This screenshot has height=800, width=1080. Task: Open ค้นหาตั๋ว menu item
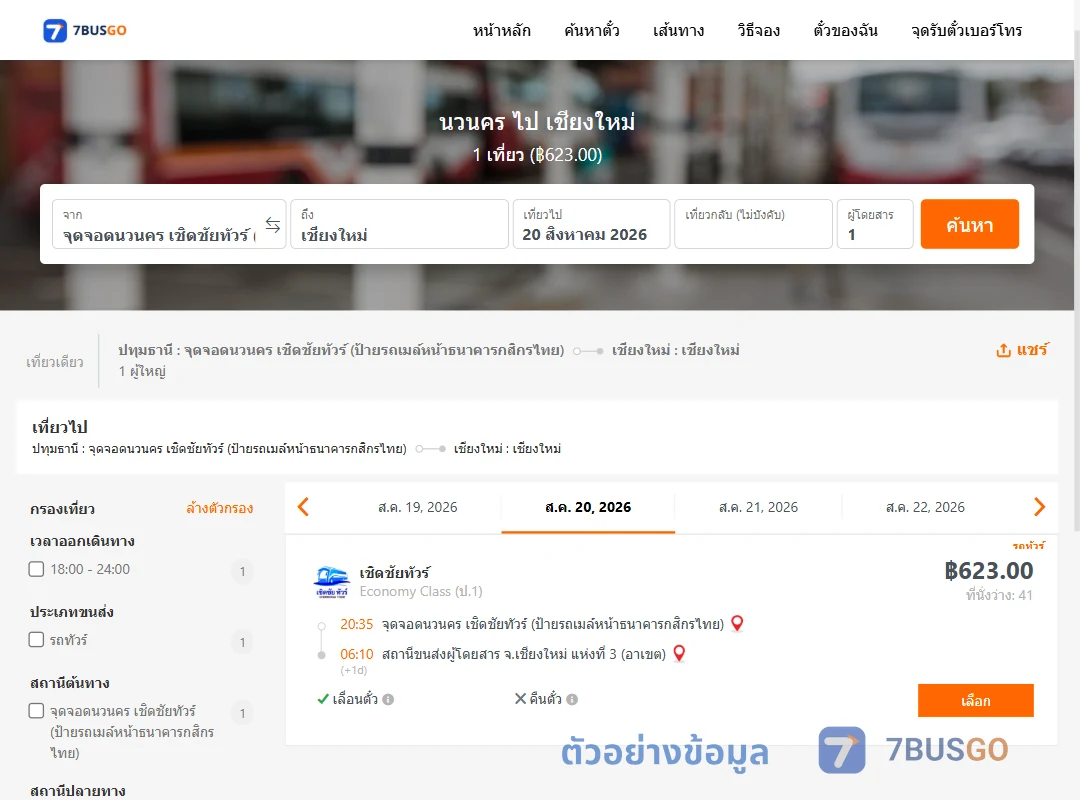click(x=592, y=30)
